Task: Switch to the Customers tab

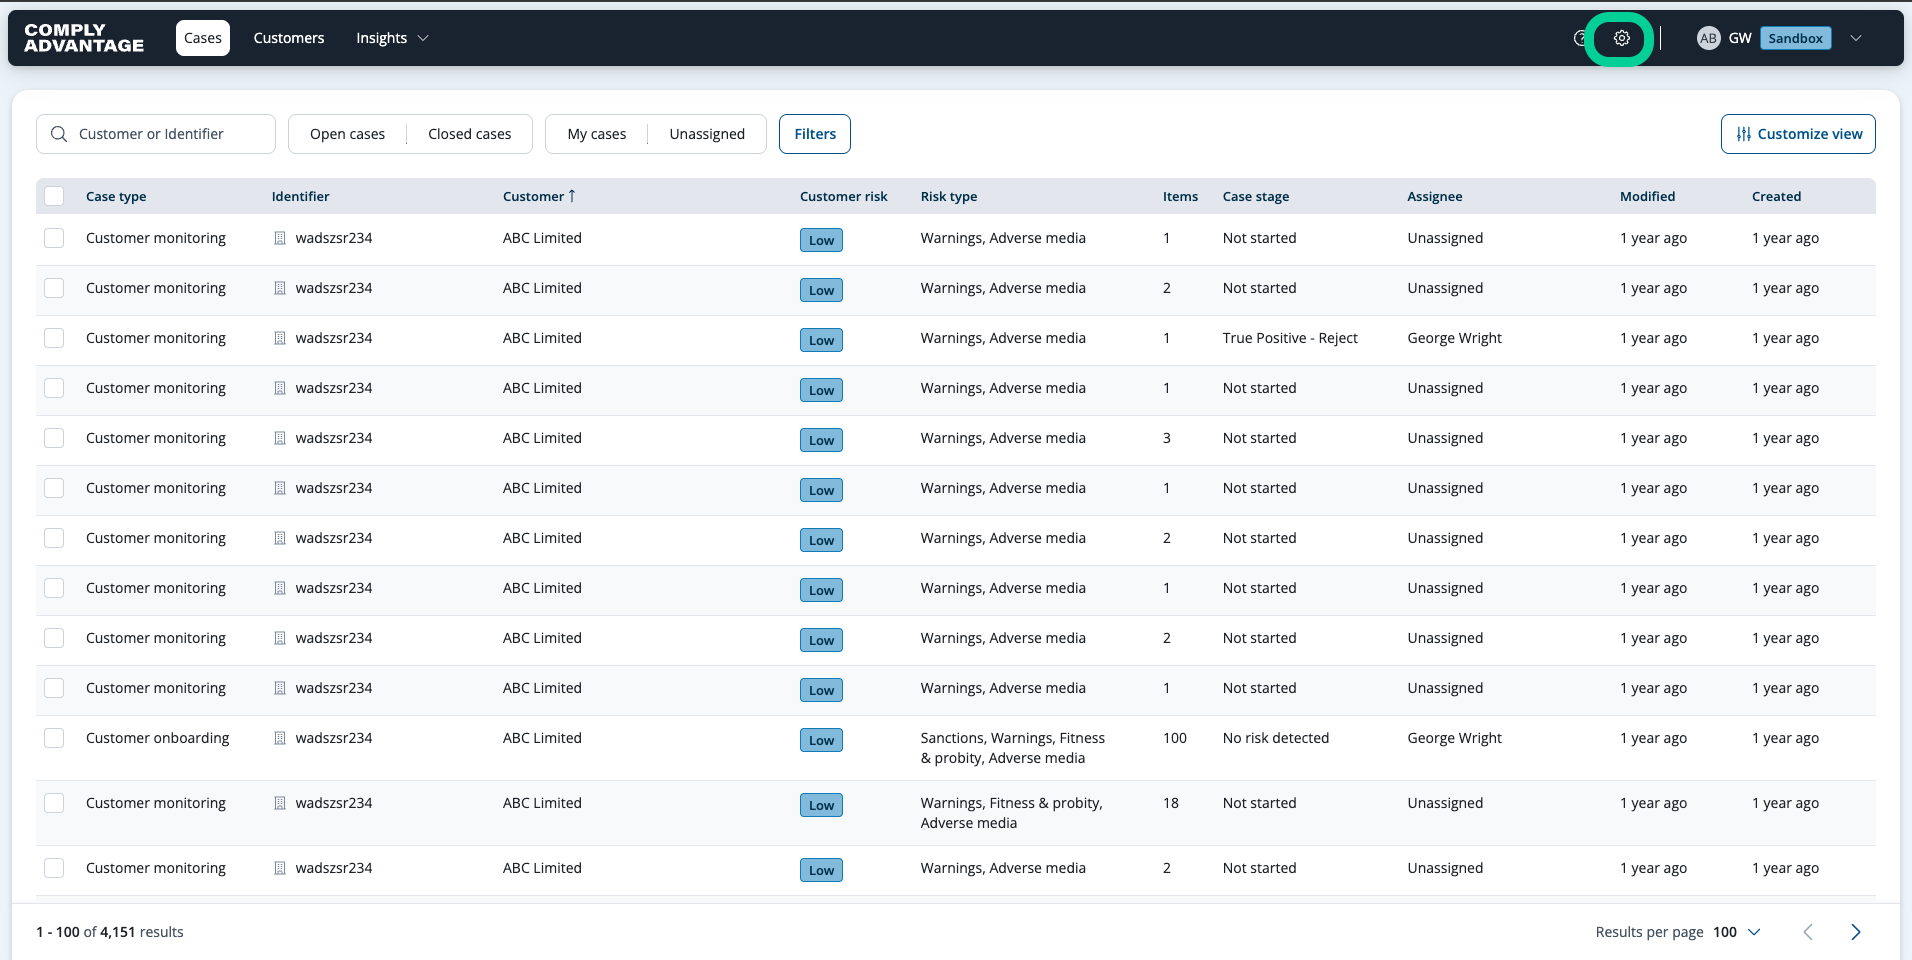Action: (x=289, y=38)
